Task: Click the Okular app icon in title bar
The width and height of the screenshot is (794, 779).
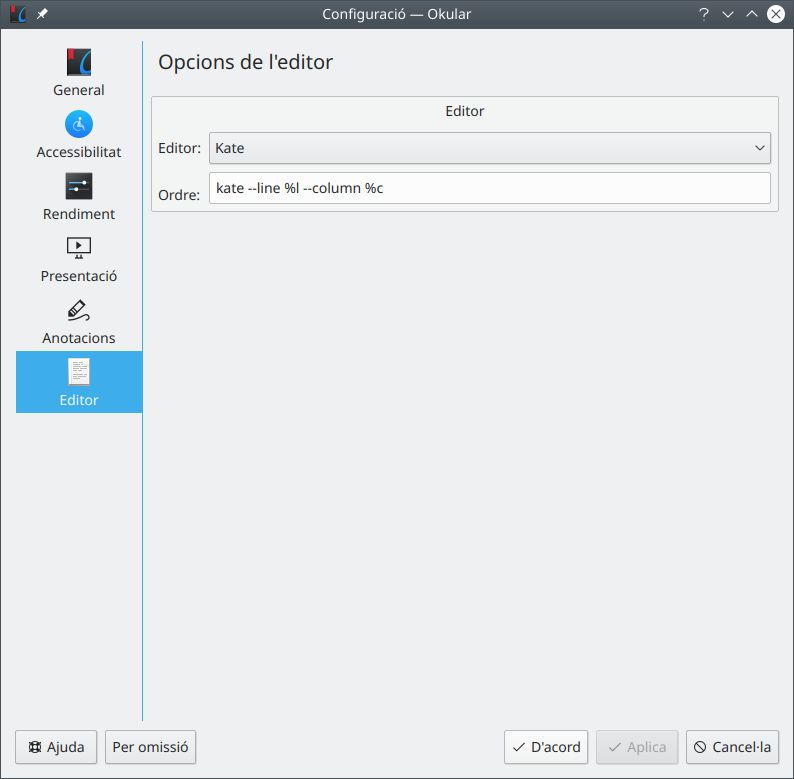Action: (x=17, y=14)
